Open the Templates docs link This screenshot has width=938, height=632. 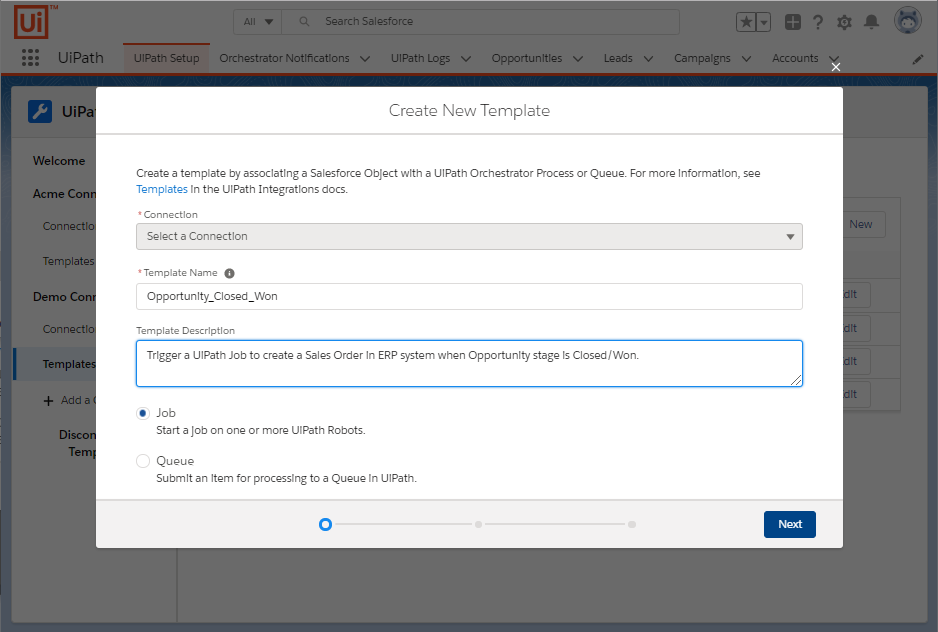coord(162,189)
